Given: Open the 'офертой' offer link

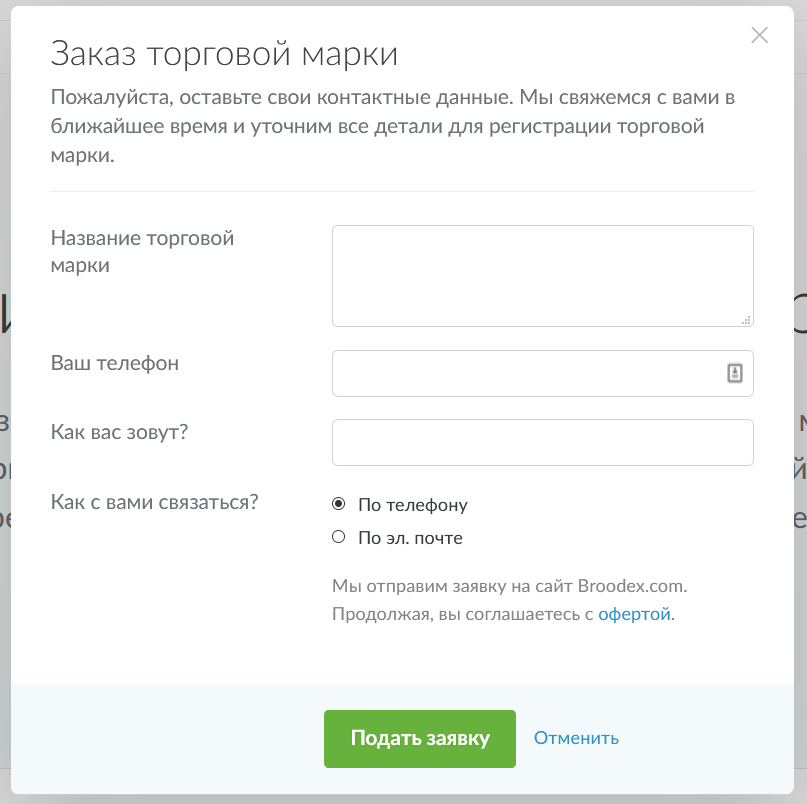Looking at the screenshot, I should 634,614.
